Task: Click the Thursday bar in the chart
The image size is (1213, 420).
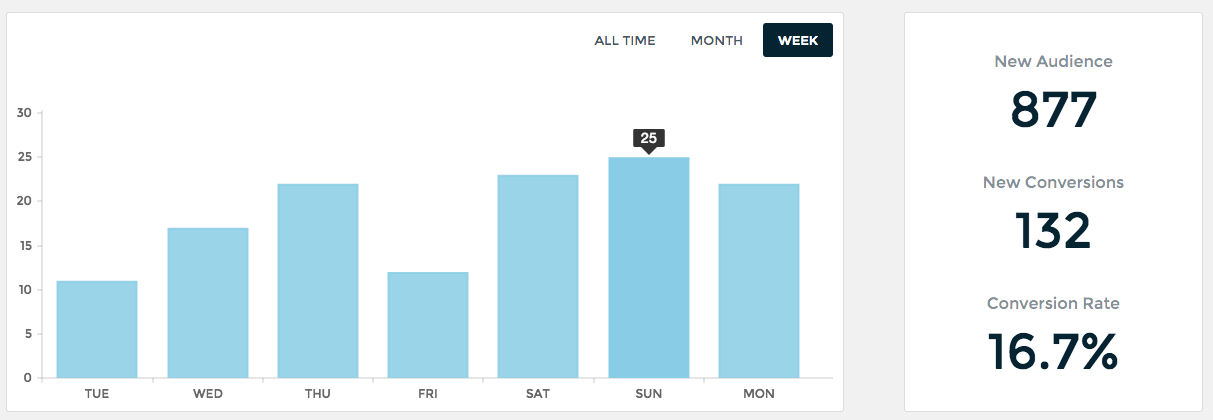Action: click(x=318, y=281)
